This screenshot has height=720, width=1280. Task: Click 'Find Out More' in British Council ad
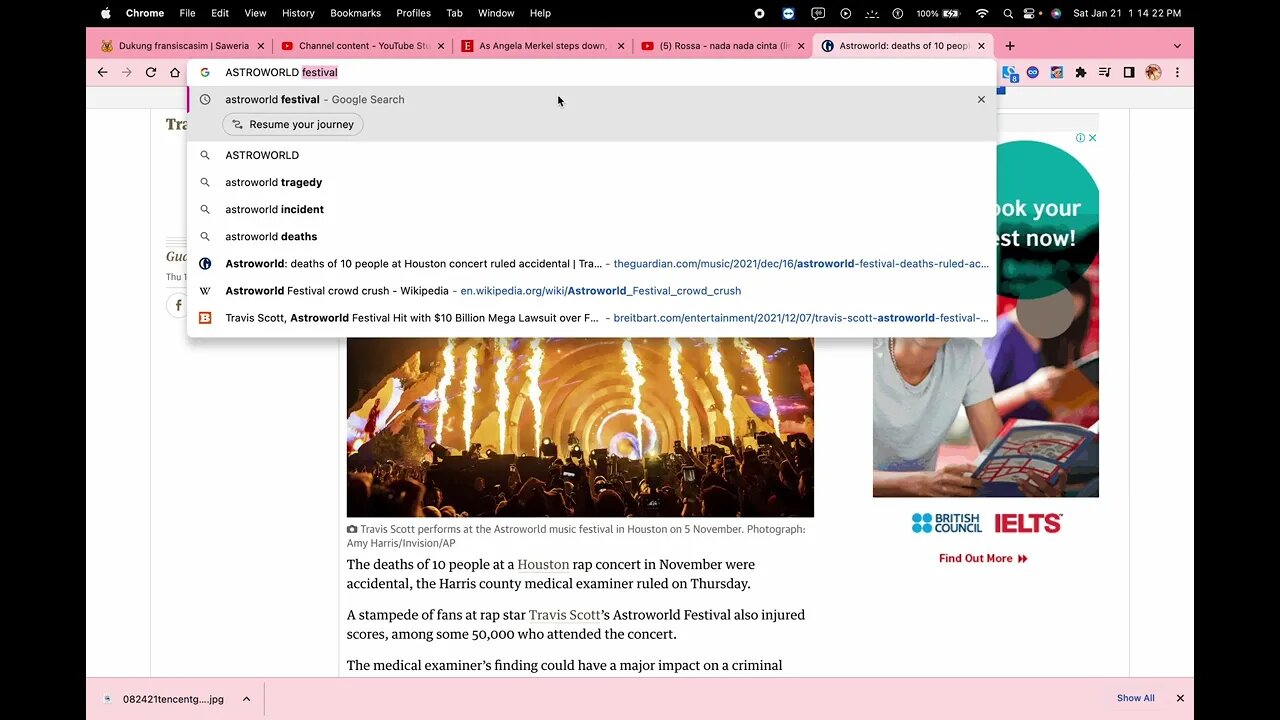(983, 558)
